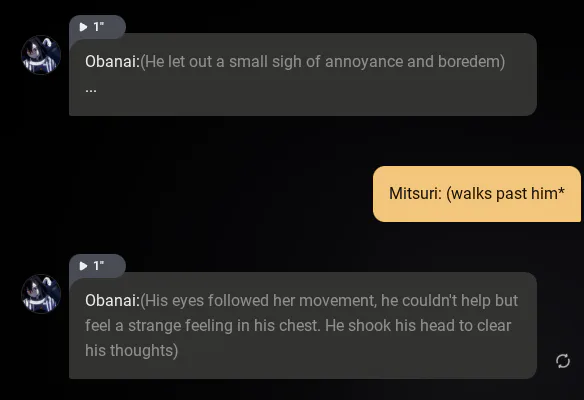Screen dimensions: 584x400
Task: Select the yellow Mitsuri message bubble
Action: [477, 194]
